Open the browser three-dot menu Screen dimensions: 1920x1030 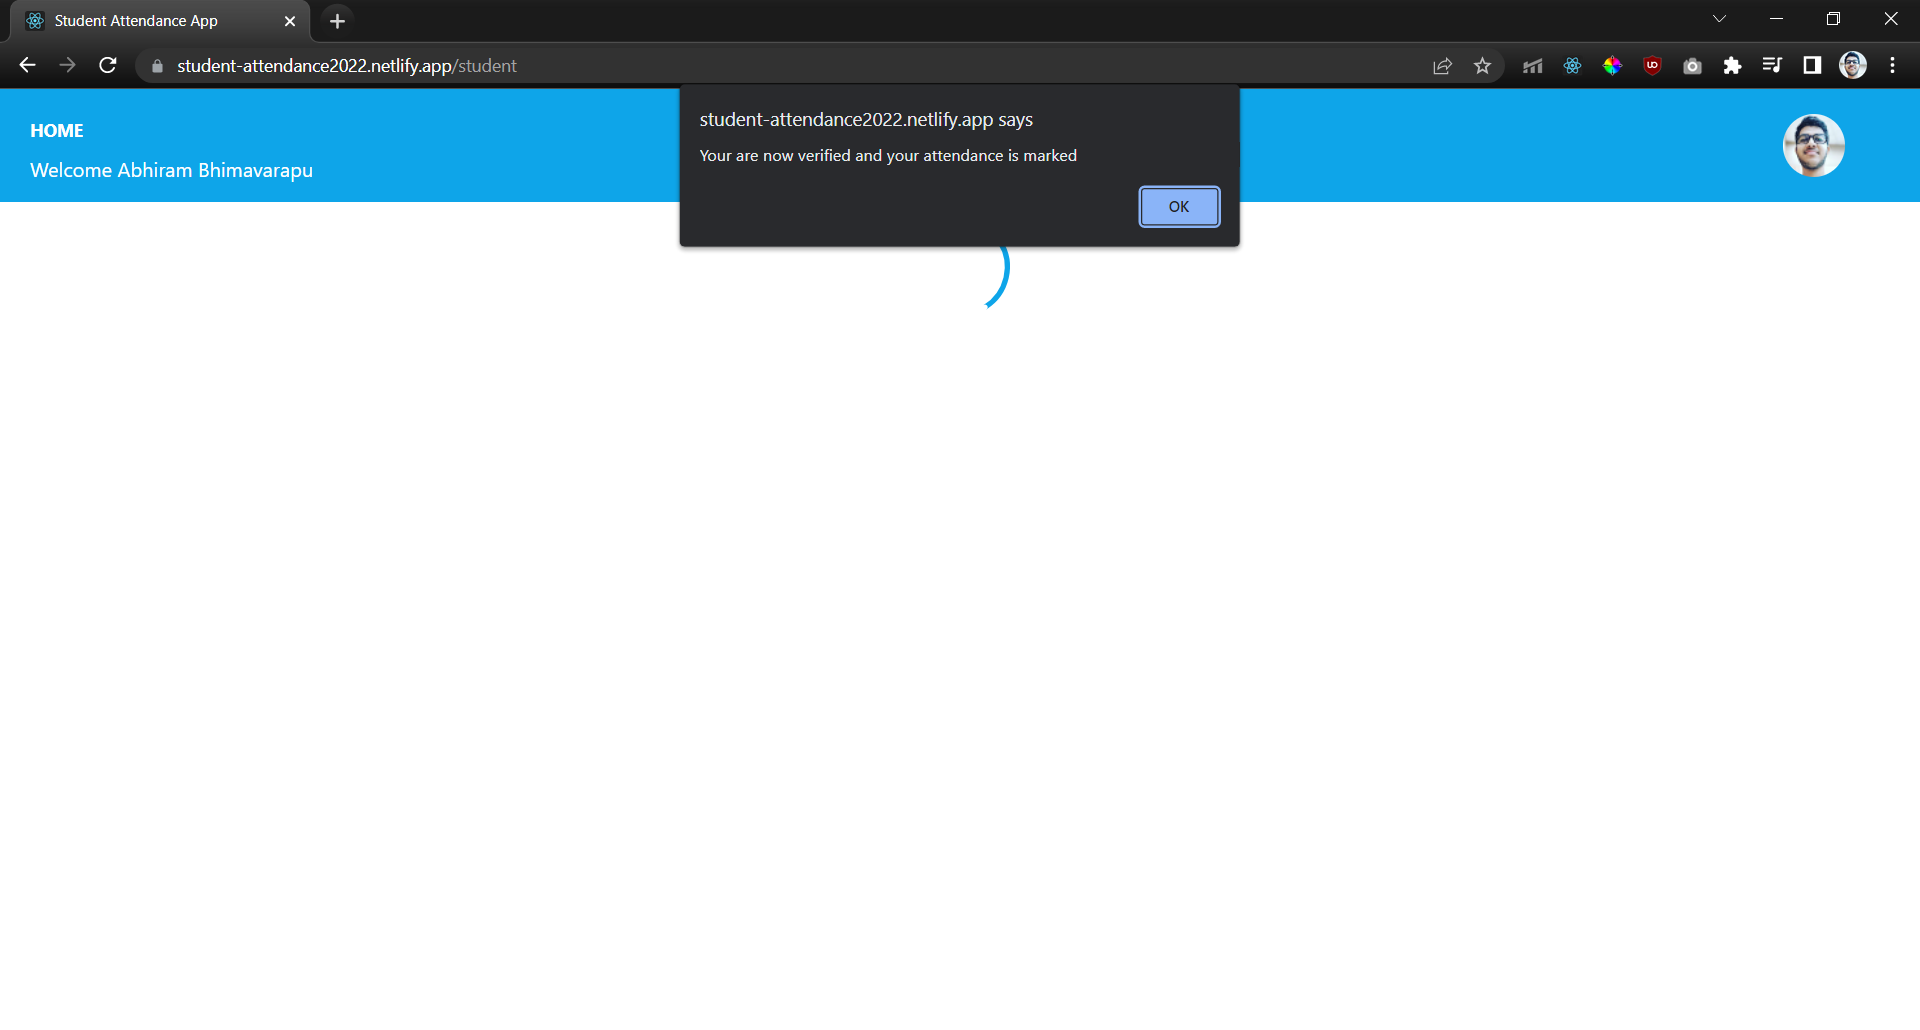tap(1892, 65)
